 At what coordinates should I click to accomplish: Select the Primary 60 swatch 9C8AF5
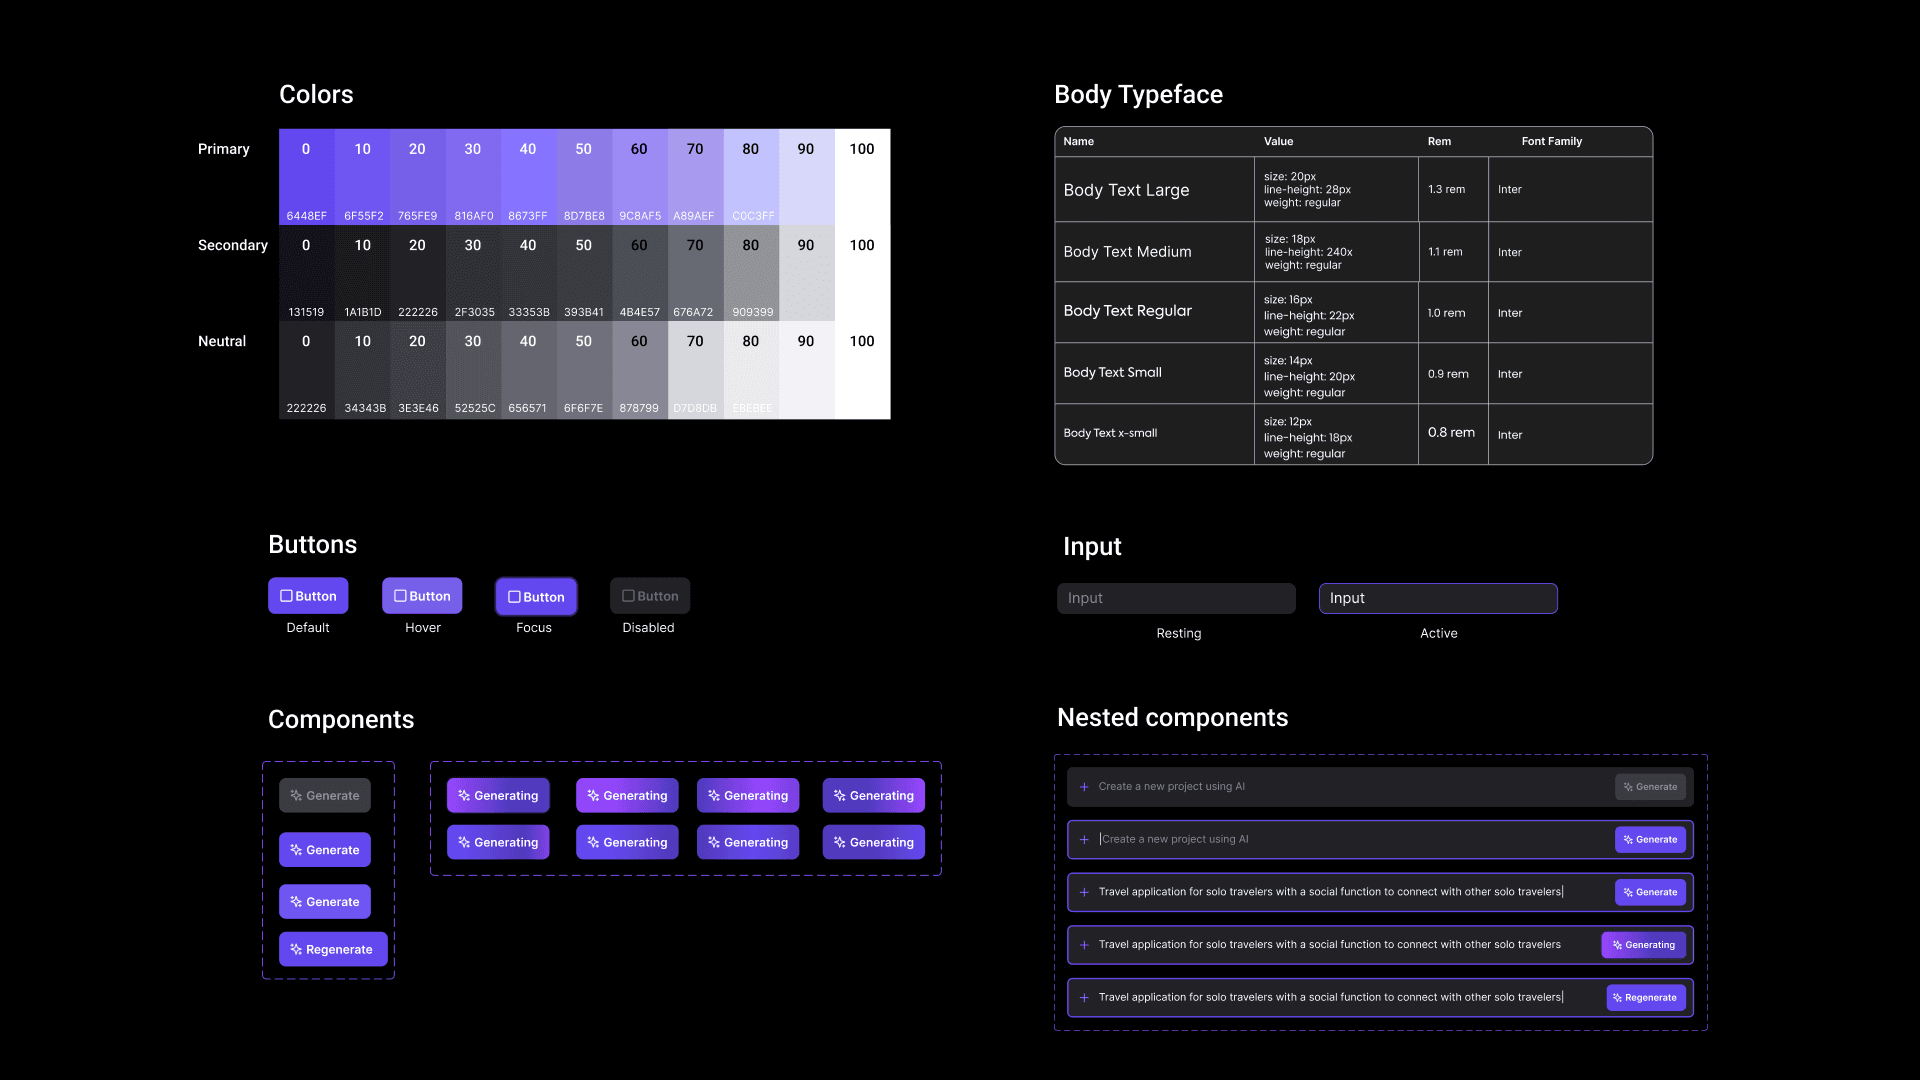click(639, 177)
